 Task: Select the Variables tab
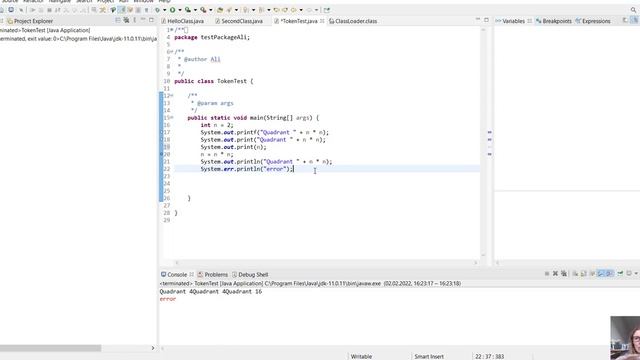tap(513, 21)
